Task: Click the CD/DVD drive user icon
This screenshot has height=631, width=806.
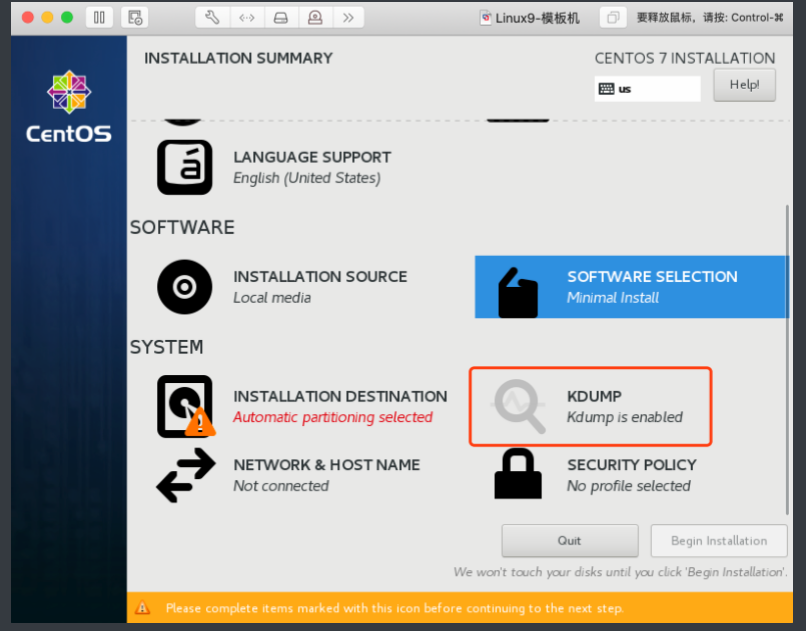Action: pos(315,18)
